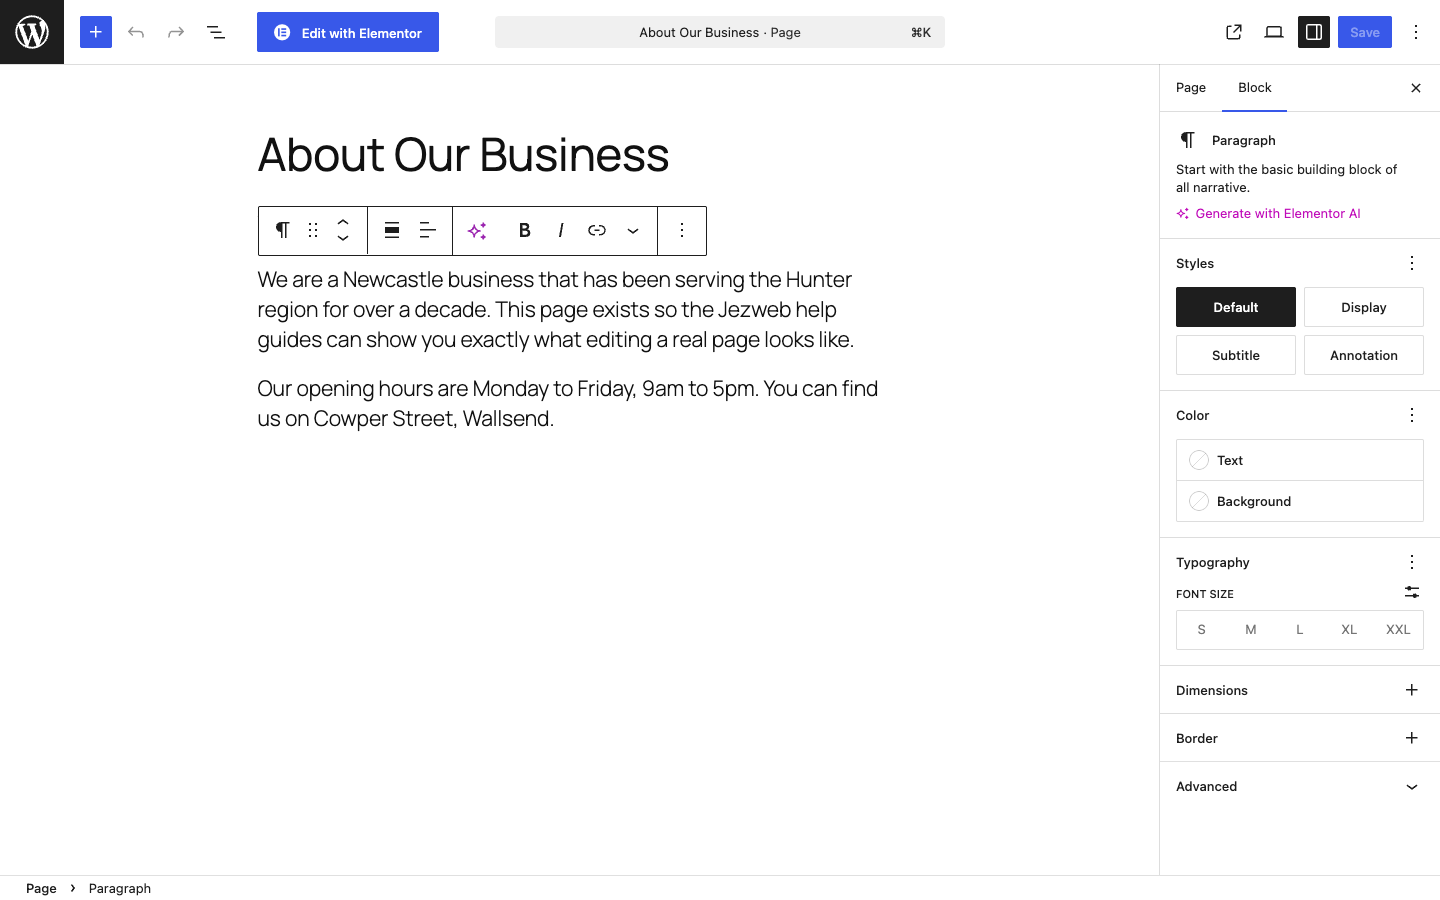Image resolution: width=1440 pixels, height=900 pixels.
Task: Open more rich text controls dropdown
Action: click(633, 231)
